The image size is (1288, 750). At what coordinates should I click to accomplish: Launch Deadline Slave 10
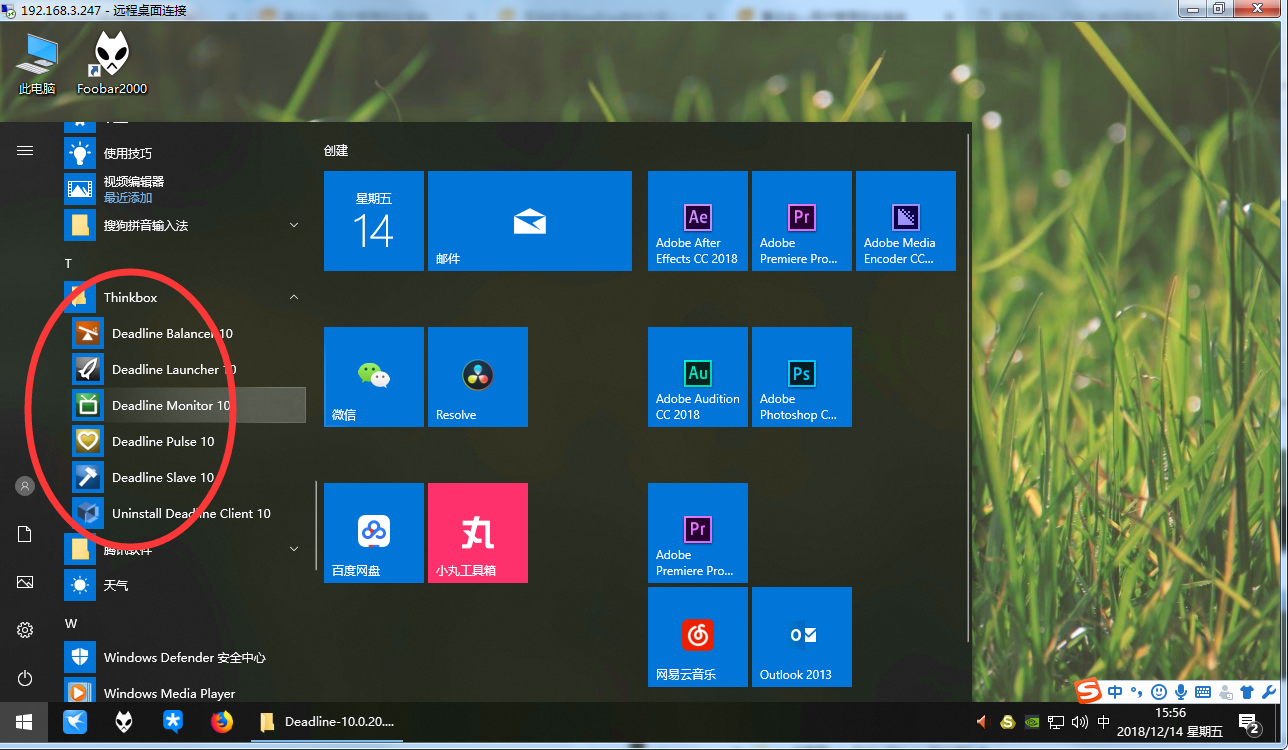point(163,477)
